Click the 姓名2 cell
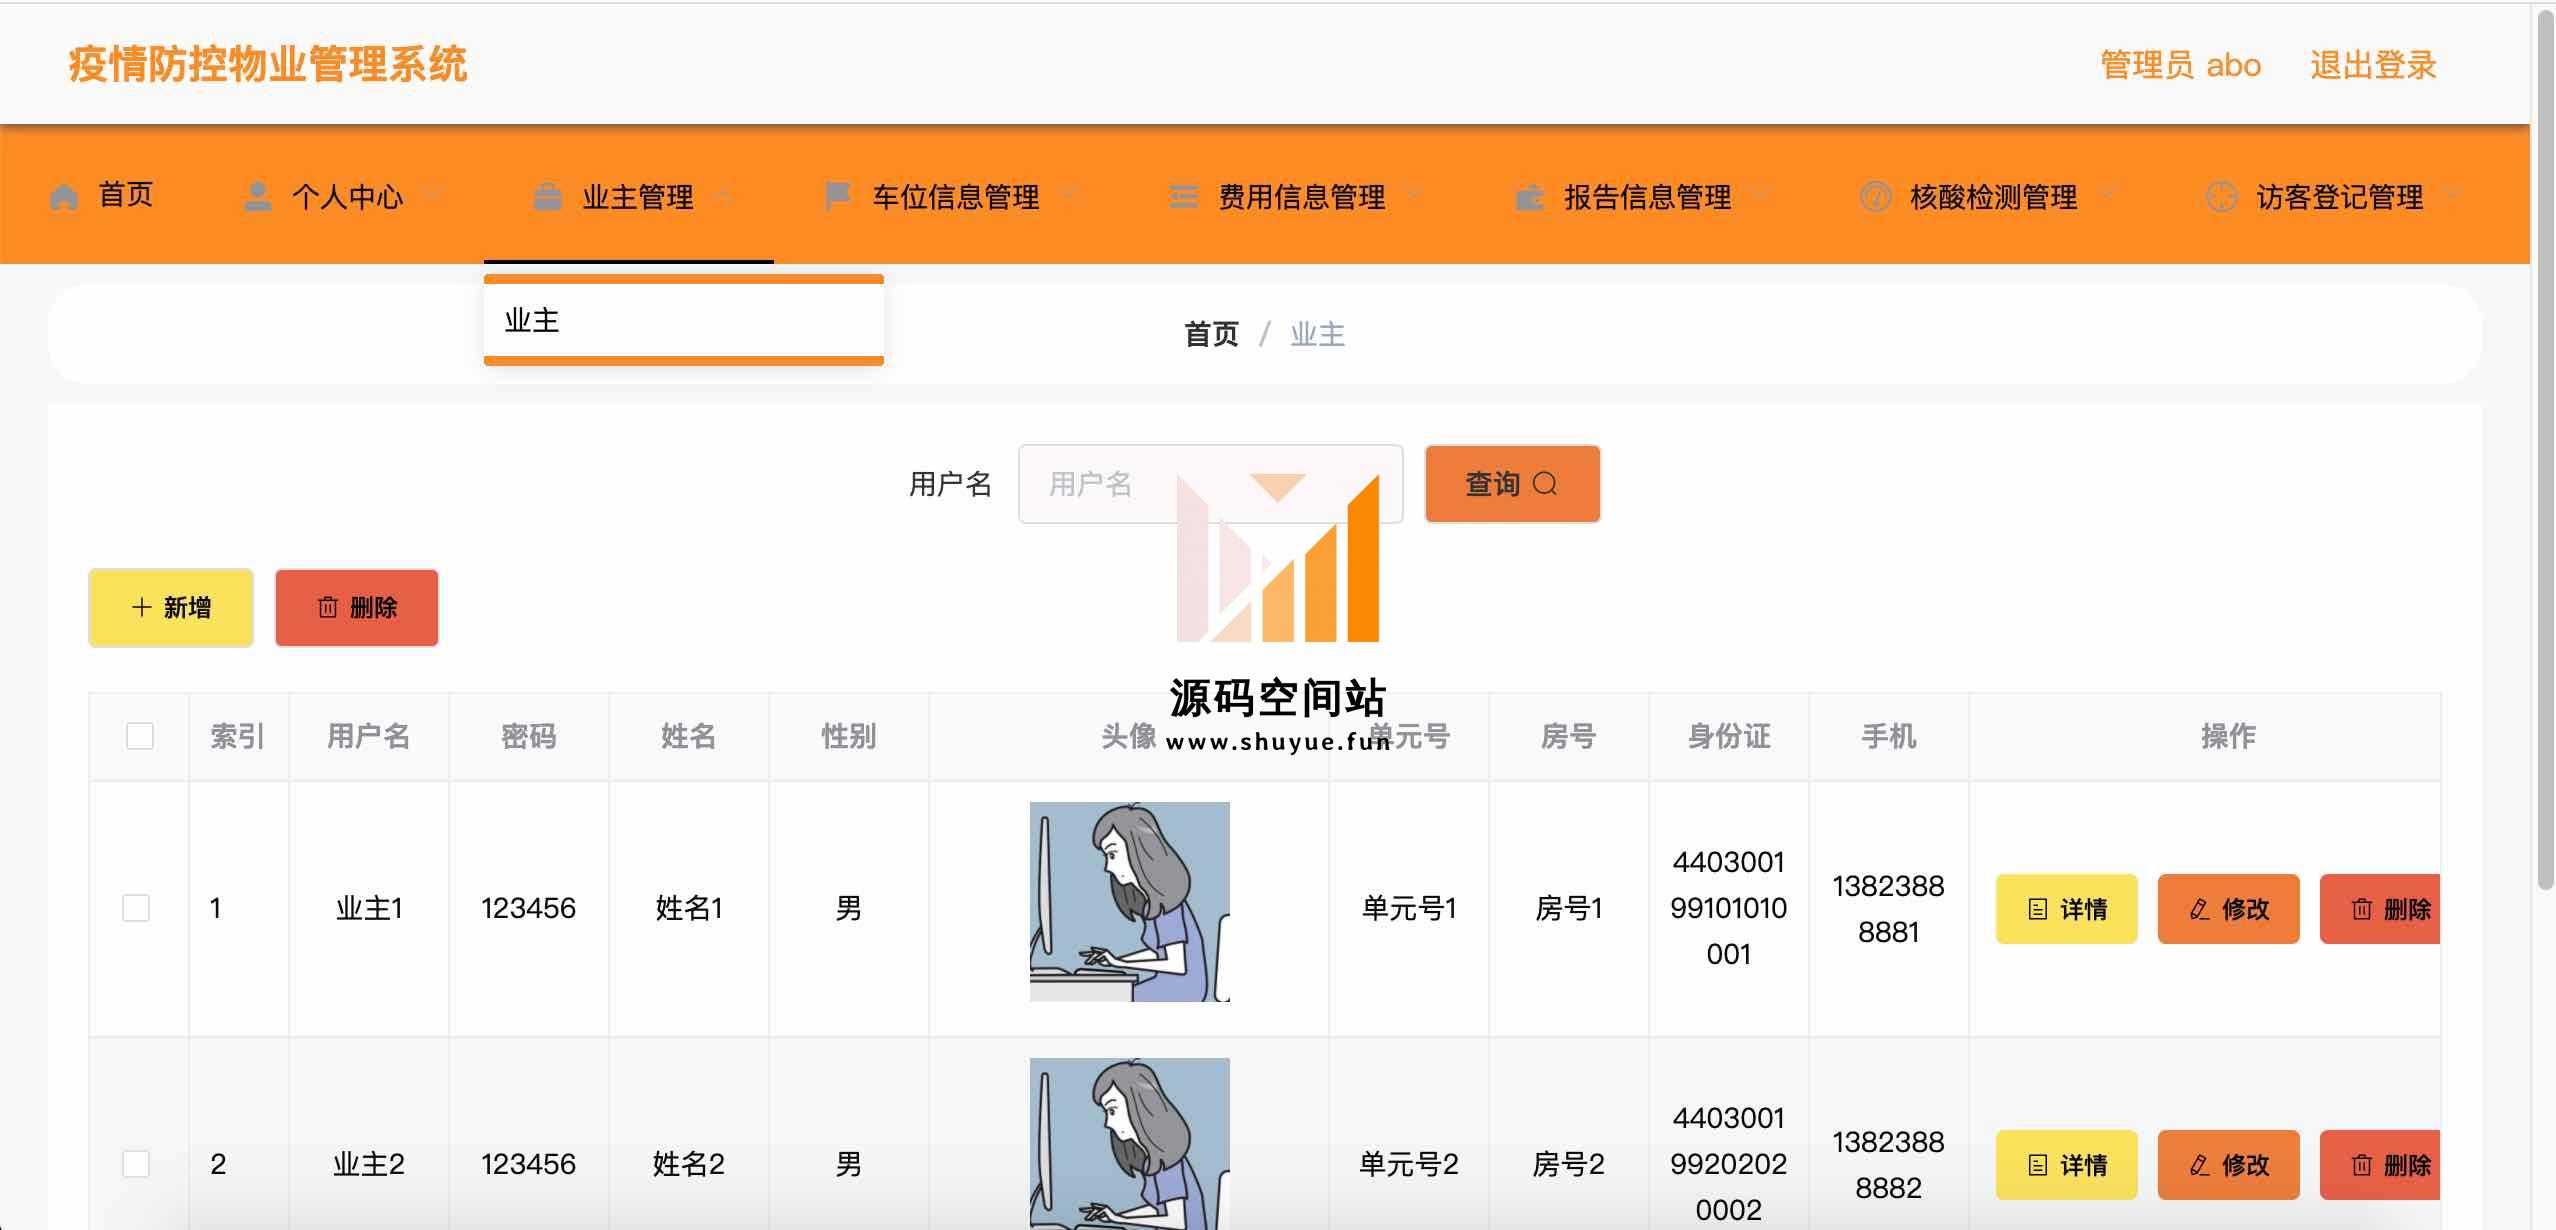This screenshot has width=2556, height=1230. [688, 1164]
